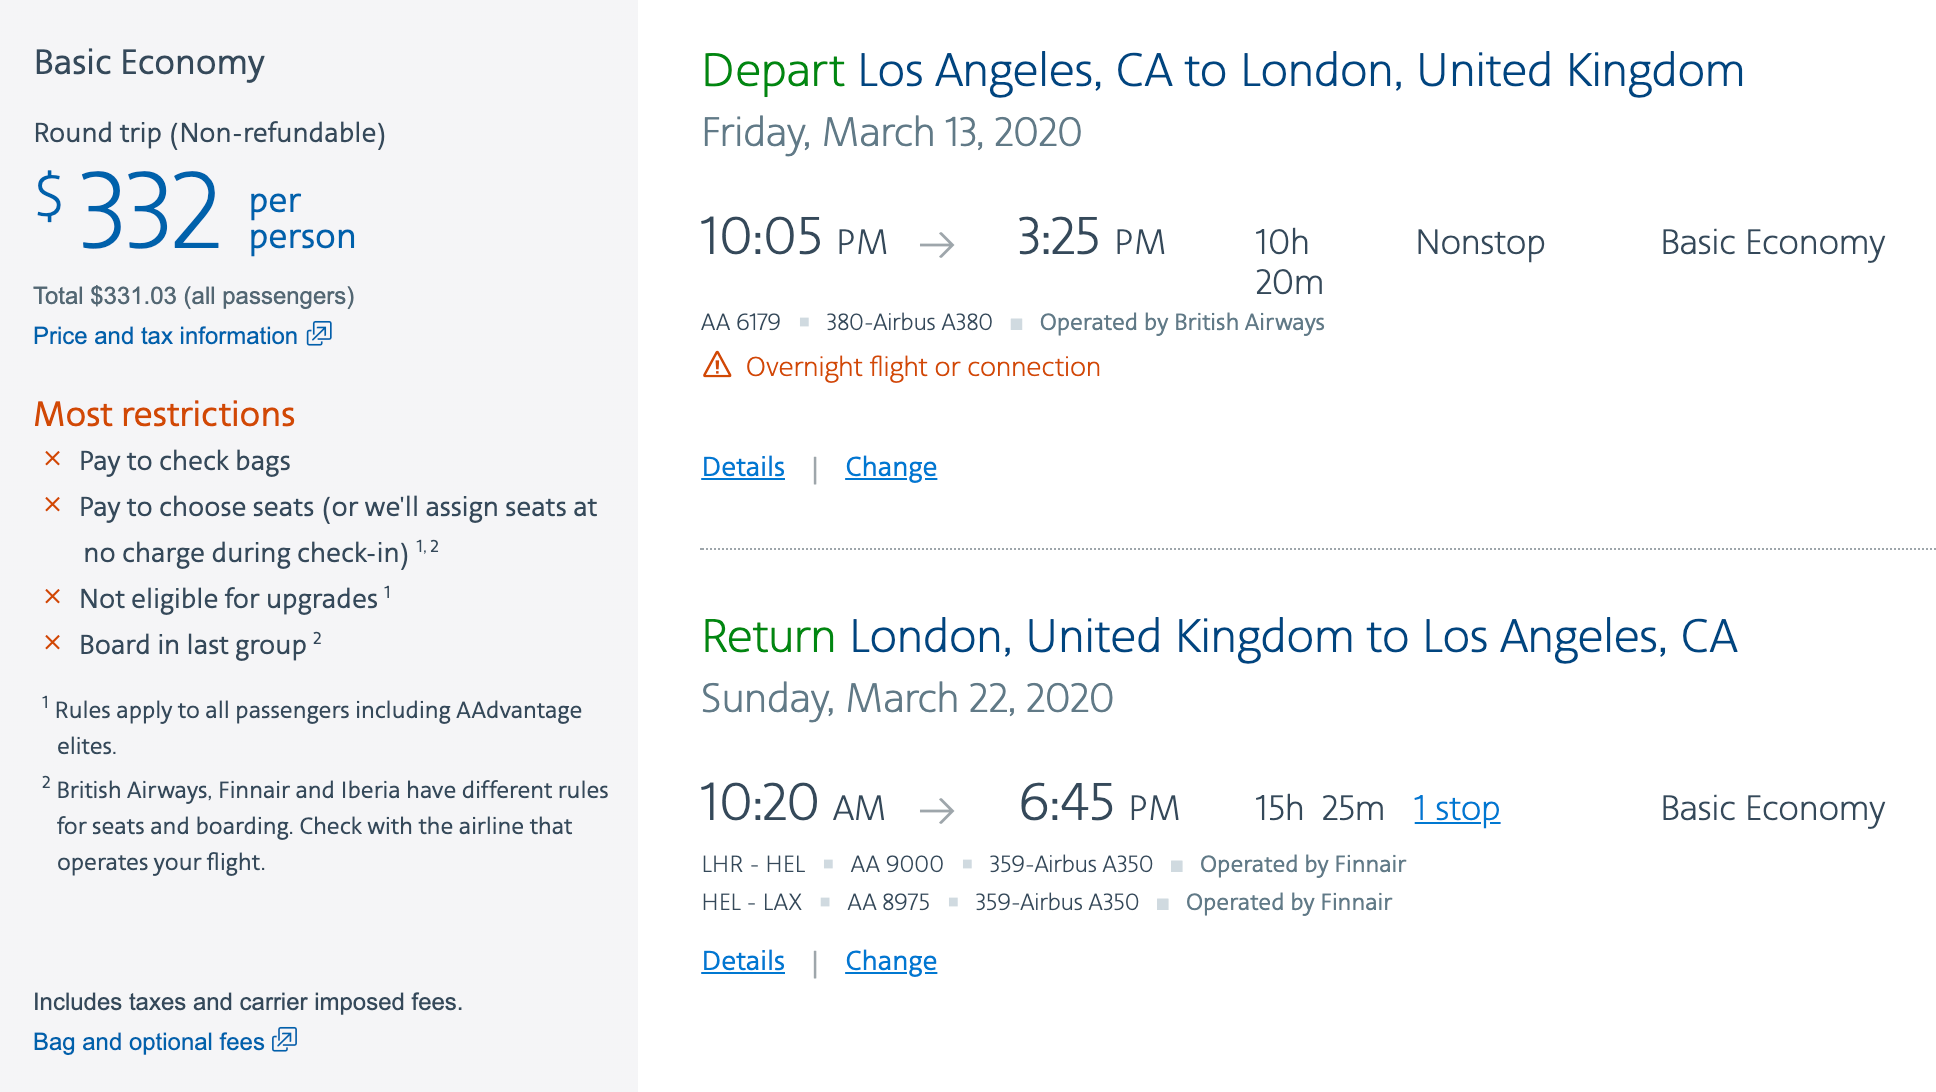Click external link icon beside Bag and optional fees
This screenshot has height=1092, width=1936.
pyautogui.click(x=285, y=1040)
